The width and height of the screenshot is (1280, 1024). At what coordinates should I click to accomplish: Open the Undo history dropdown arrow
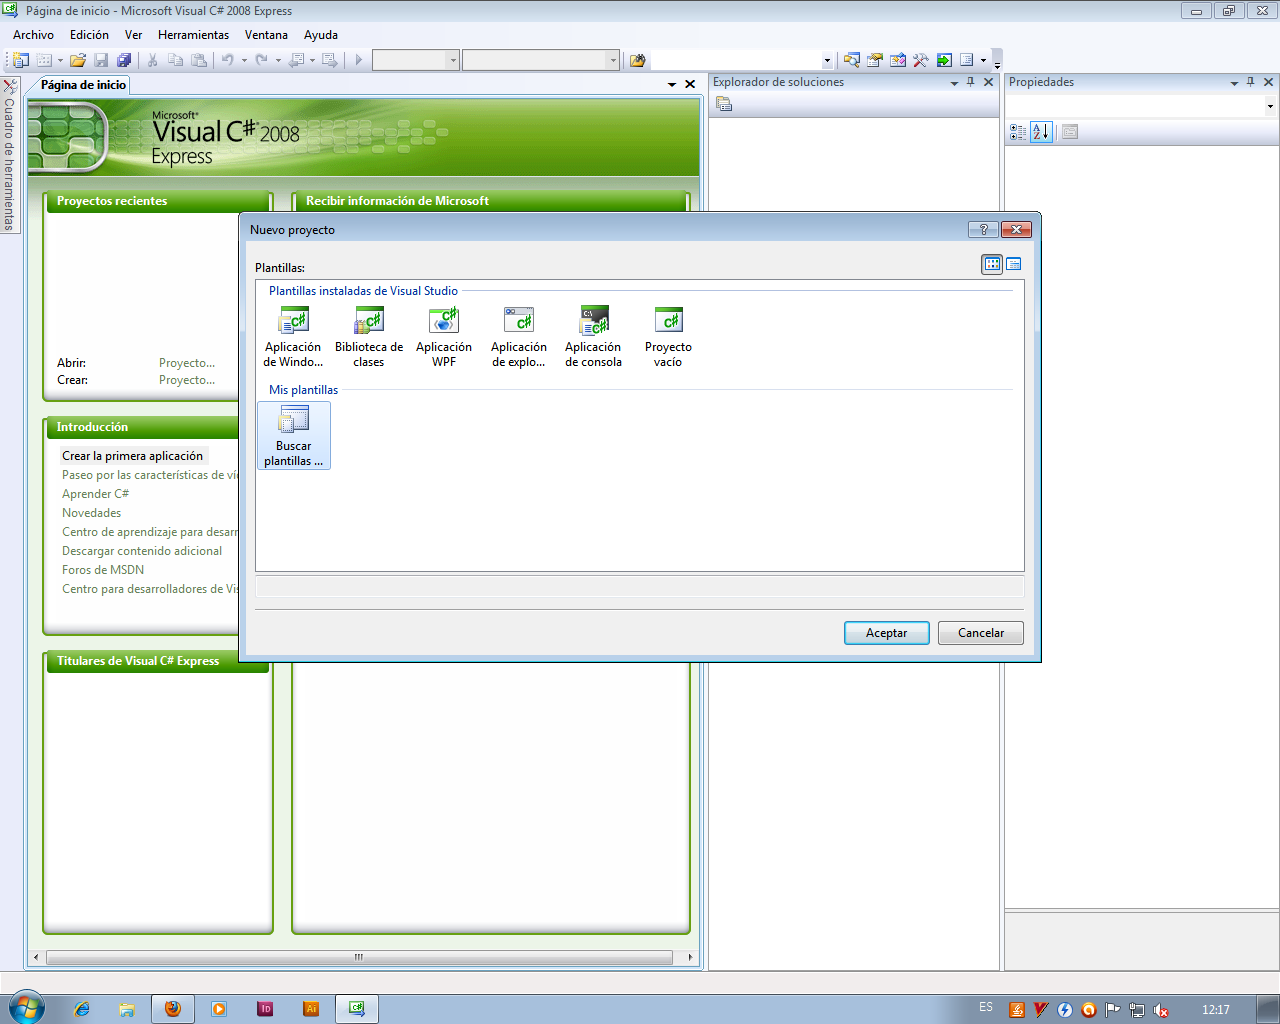(x=244, y=60)
